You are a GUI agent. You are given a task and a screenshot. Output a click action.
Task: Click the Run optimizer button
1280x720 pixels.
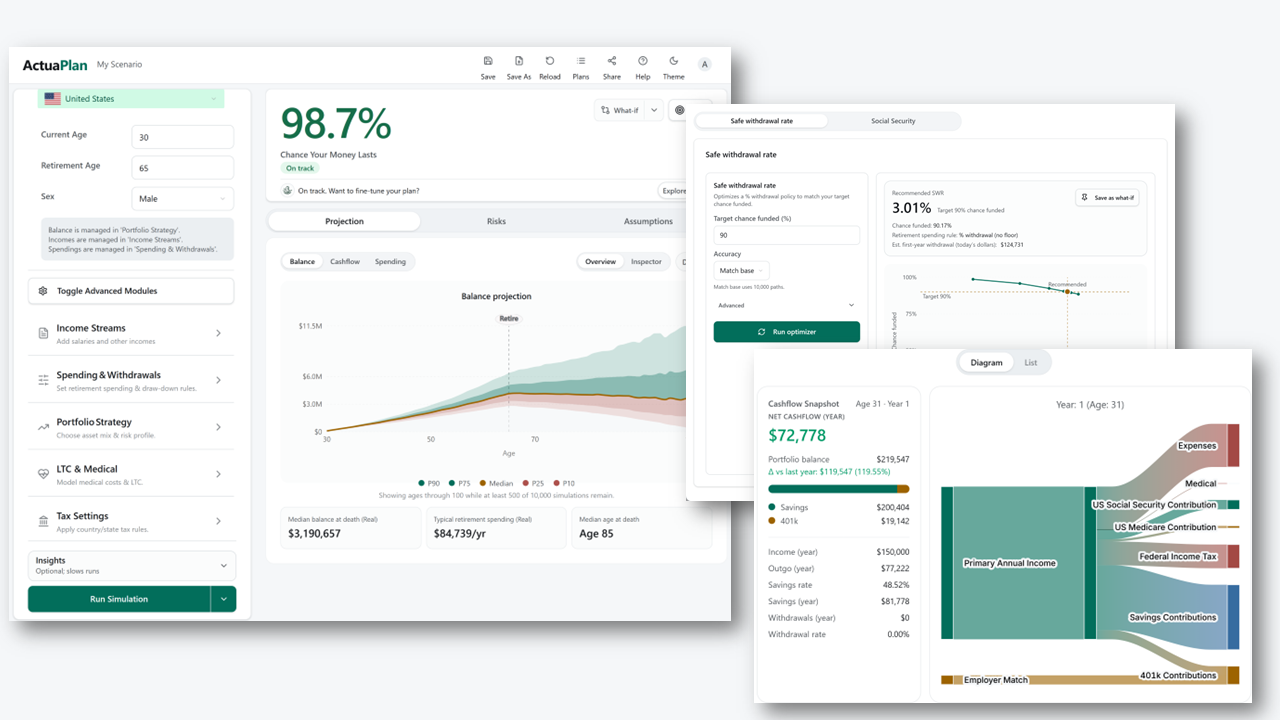click(x=786, y=332)
